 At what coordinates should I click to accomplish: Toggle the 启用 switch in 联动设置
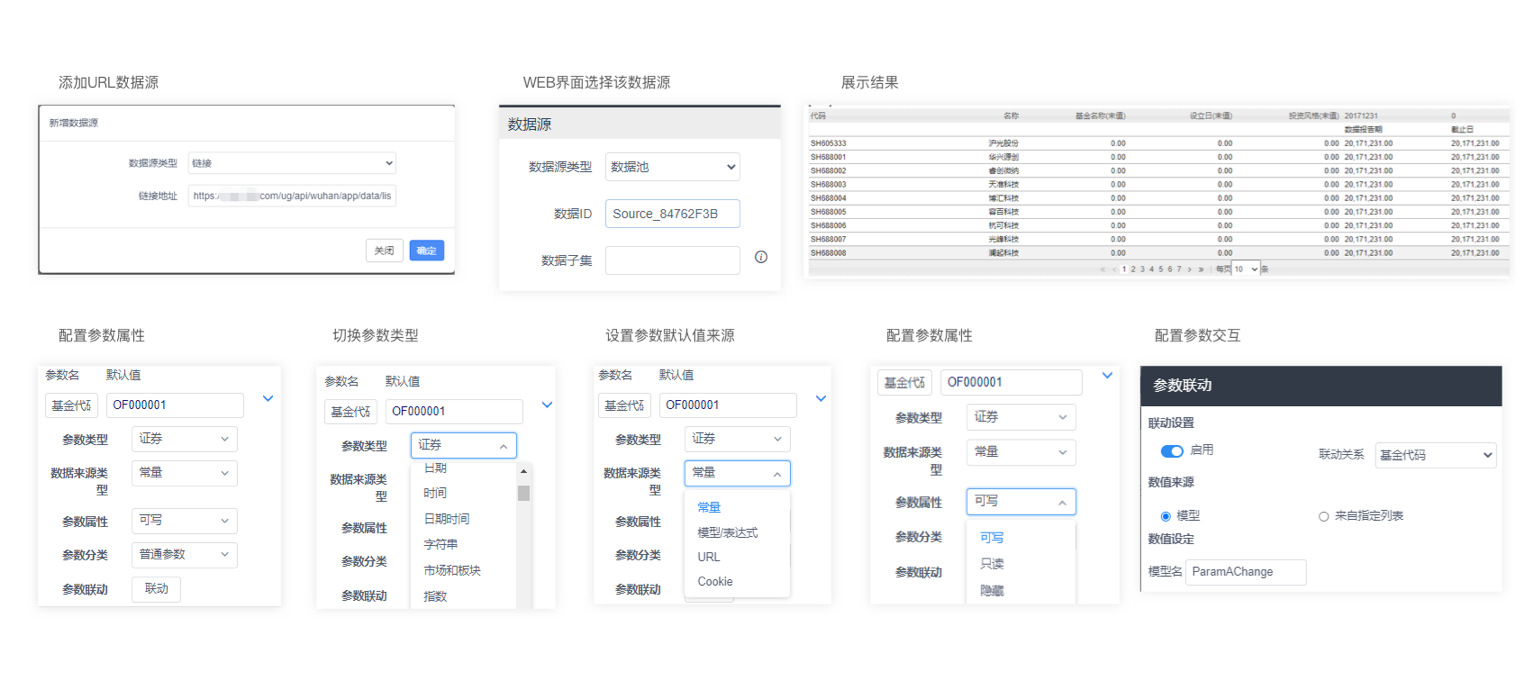1172,451
